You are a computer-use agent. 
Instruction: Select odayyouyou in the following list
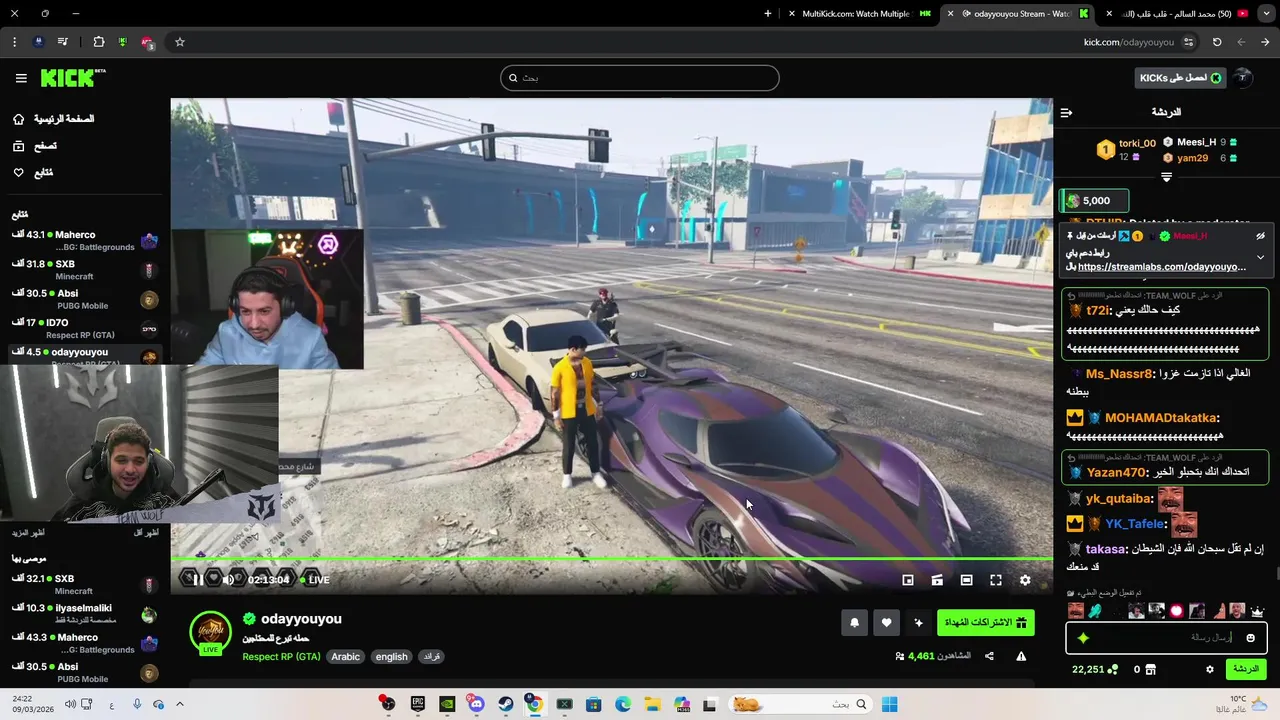[x=84, y=356]
